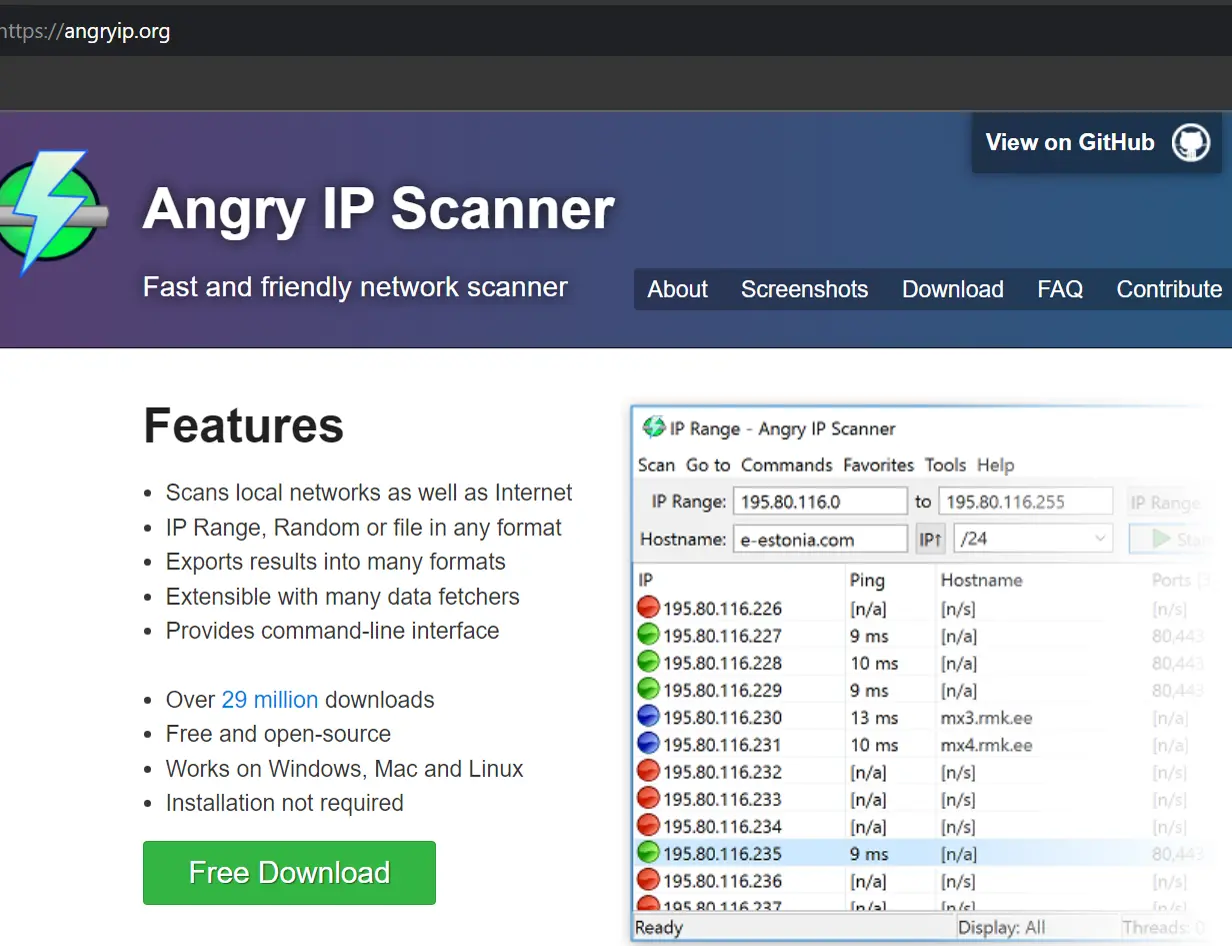Click the browser address bar URL
The width and height of the screenshot is (1232, 946).
(100, 31)
